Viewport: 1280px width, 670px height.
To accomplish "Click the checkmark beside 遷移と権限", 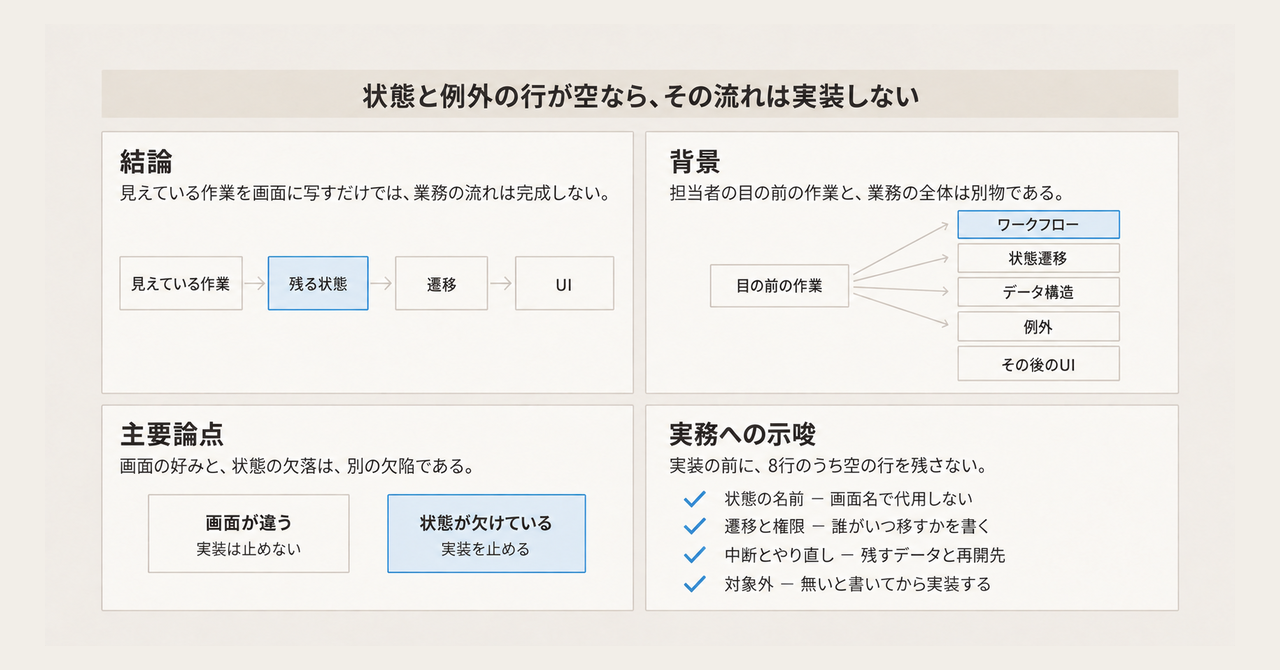I will pyautogui.click(x=694, y=526).
